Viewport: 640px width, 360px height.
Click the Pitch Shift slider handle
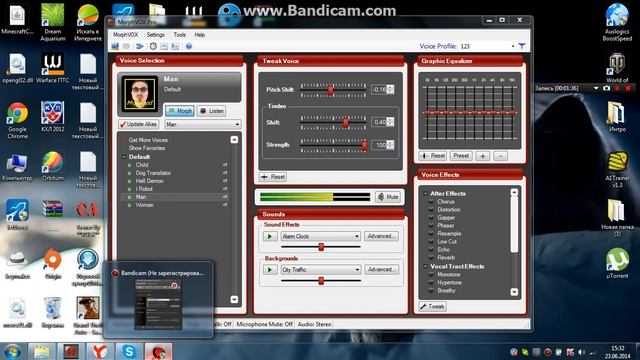331,89
